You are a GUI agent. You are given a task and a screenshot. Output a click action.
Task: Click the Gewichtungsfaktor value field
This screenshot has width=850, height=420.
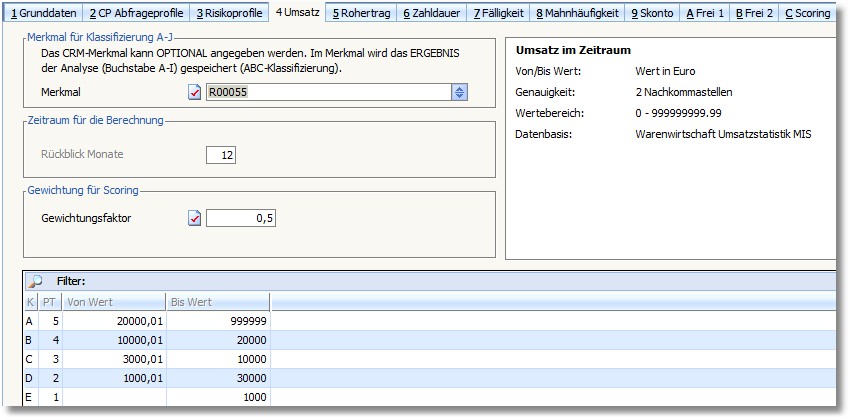click(x=241, y=218)
